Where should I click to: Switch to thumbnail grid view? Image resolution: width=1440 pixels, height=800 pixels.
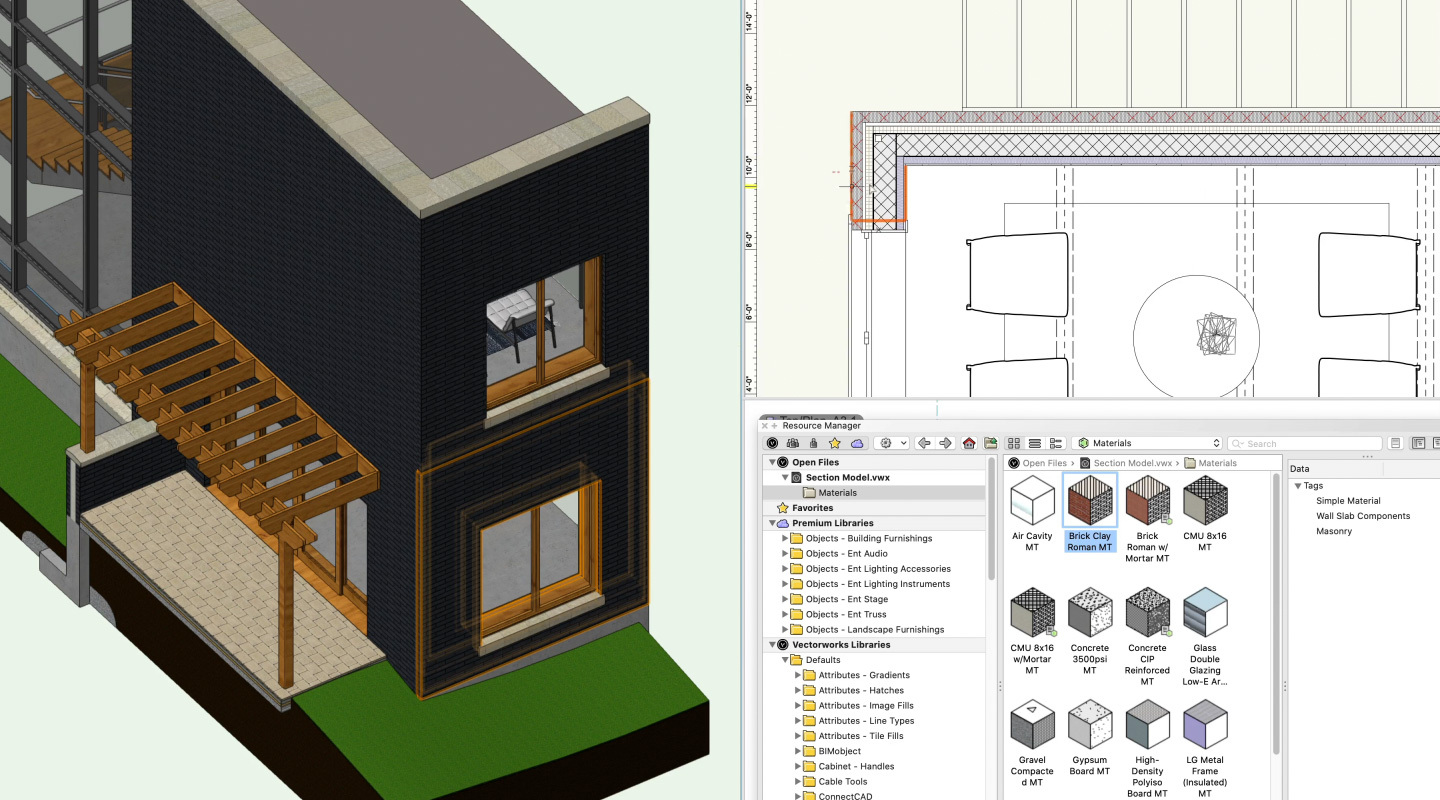(x=1014, y=443)
